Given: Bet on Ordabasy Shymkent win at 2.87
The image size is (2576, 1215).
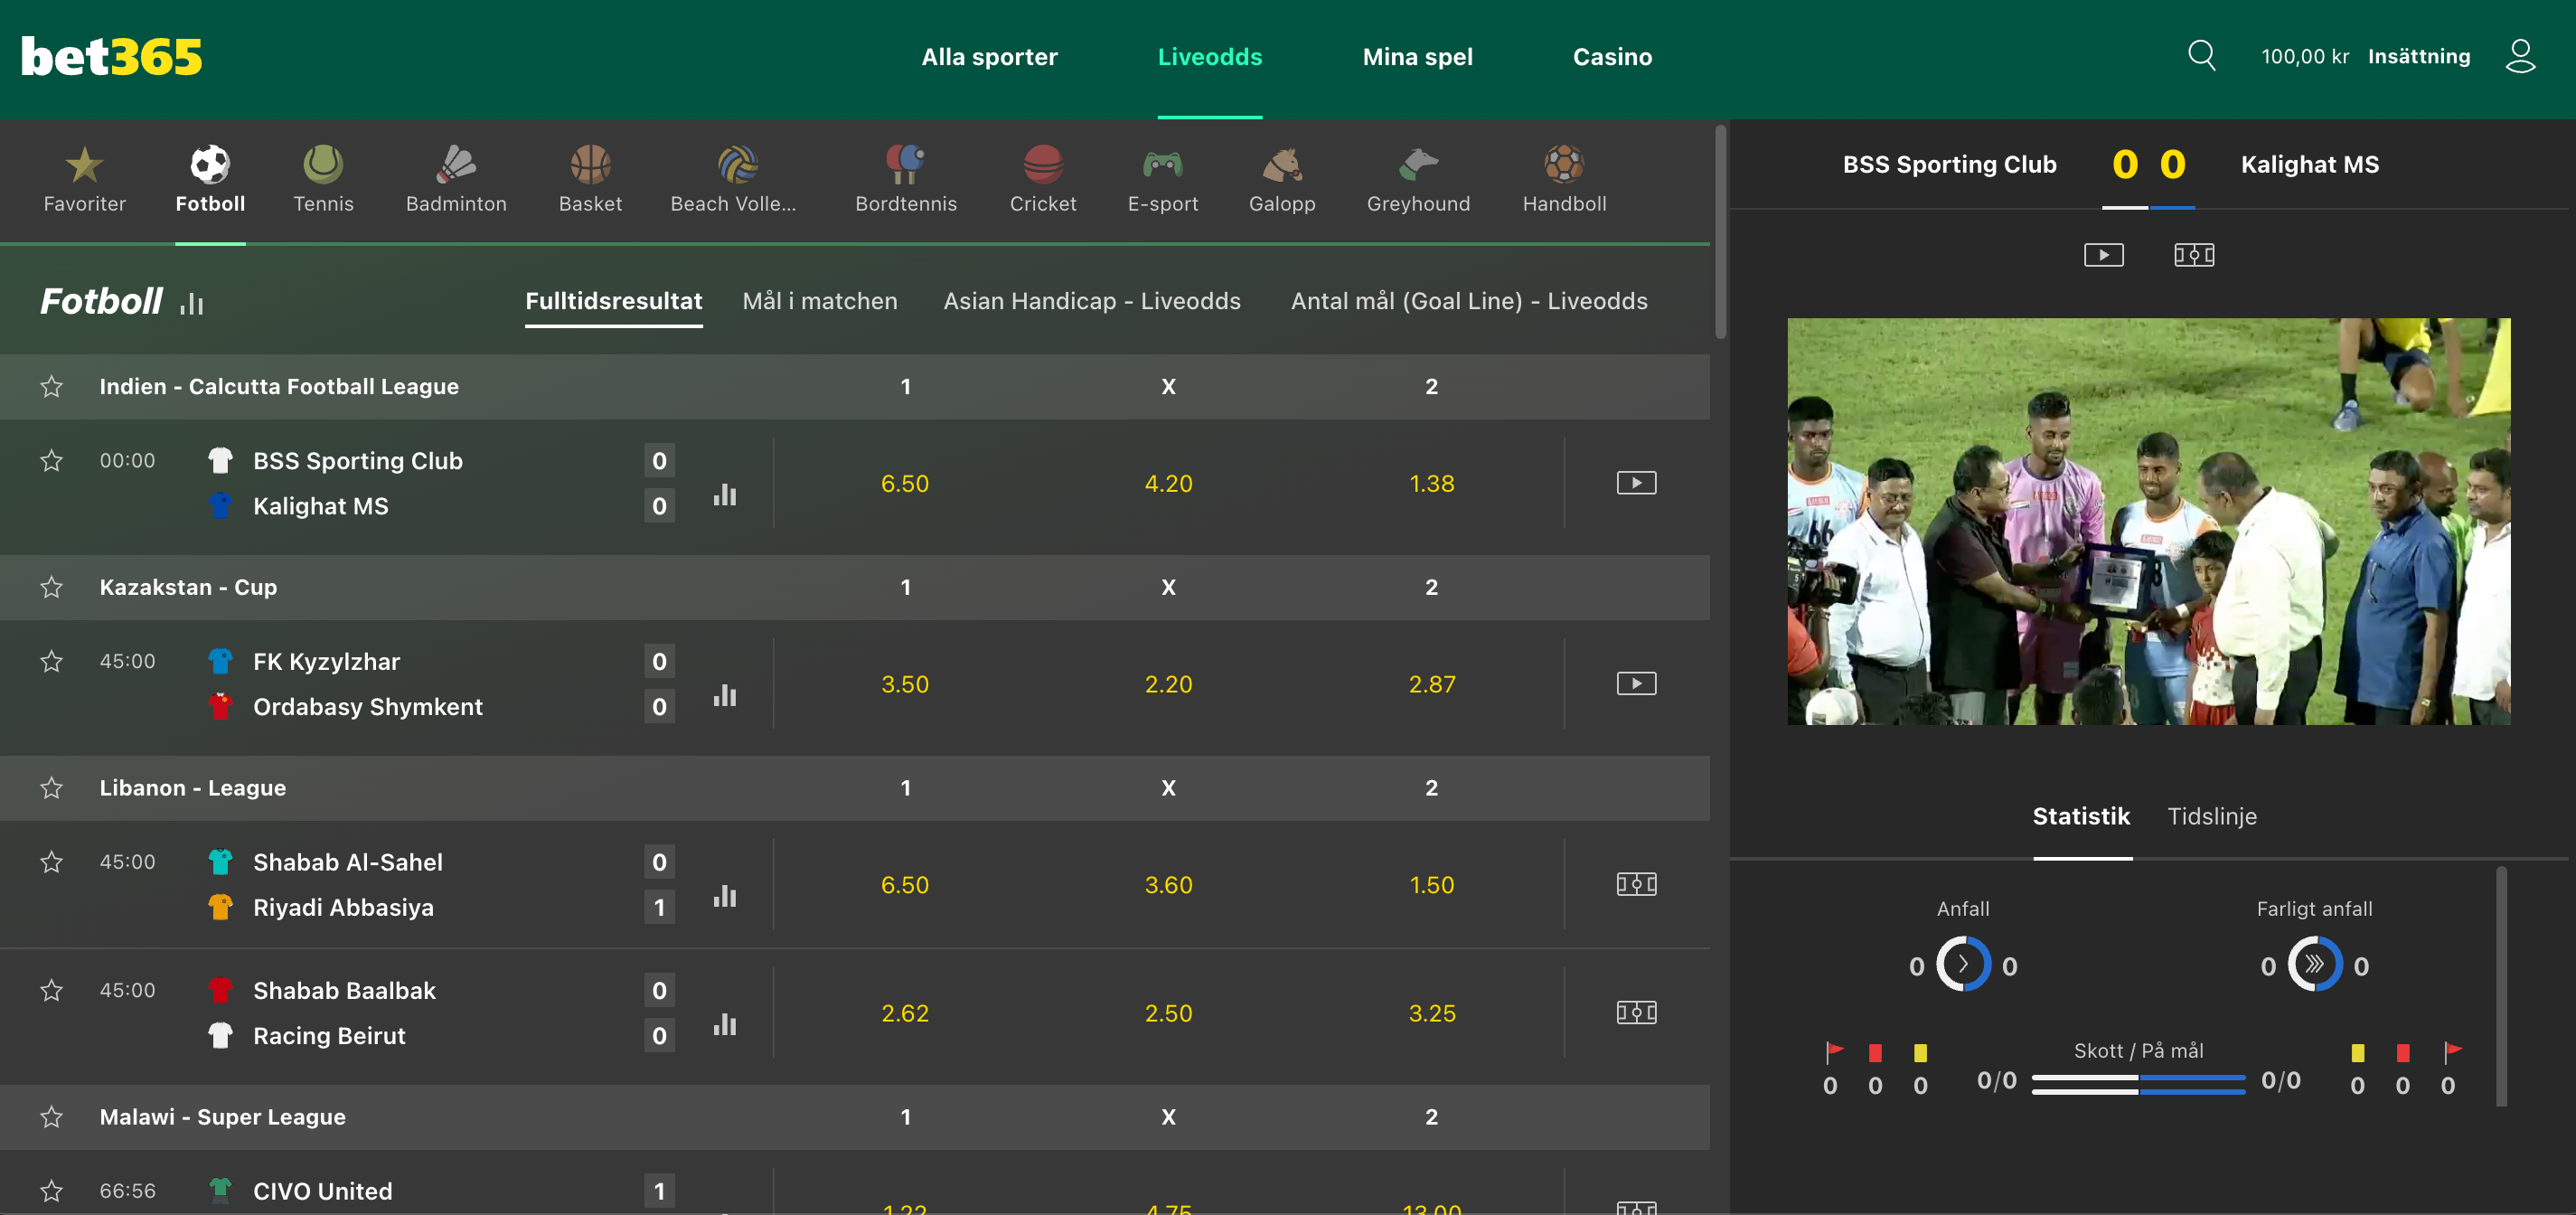Looking at the screenshot, I should point(1431,684).
